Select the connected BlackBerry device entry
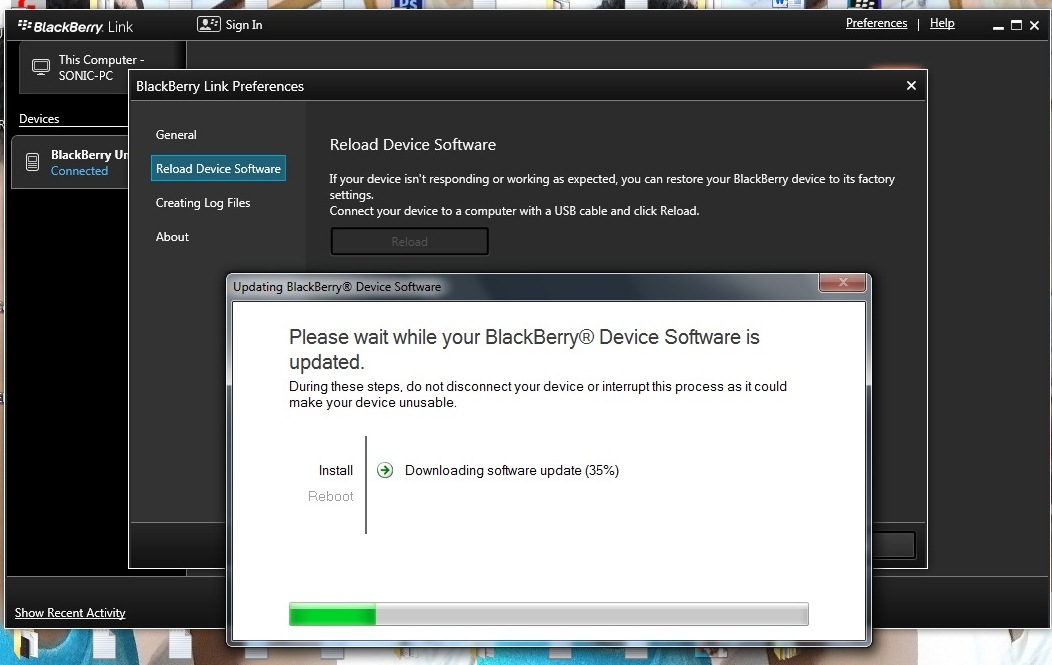1052x665 pixels. click(x=70, y=162)
